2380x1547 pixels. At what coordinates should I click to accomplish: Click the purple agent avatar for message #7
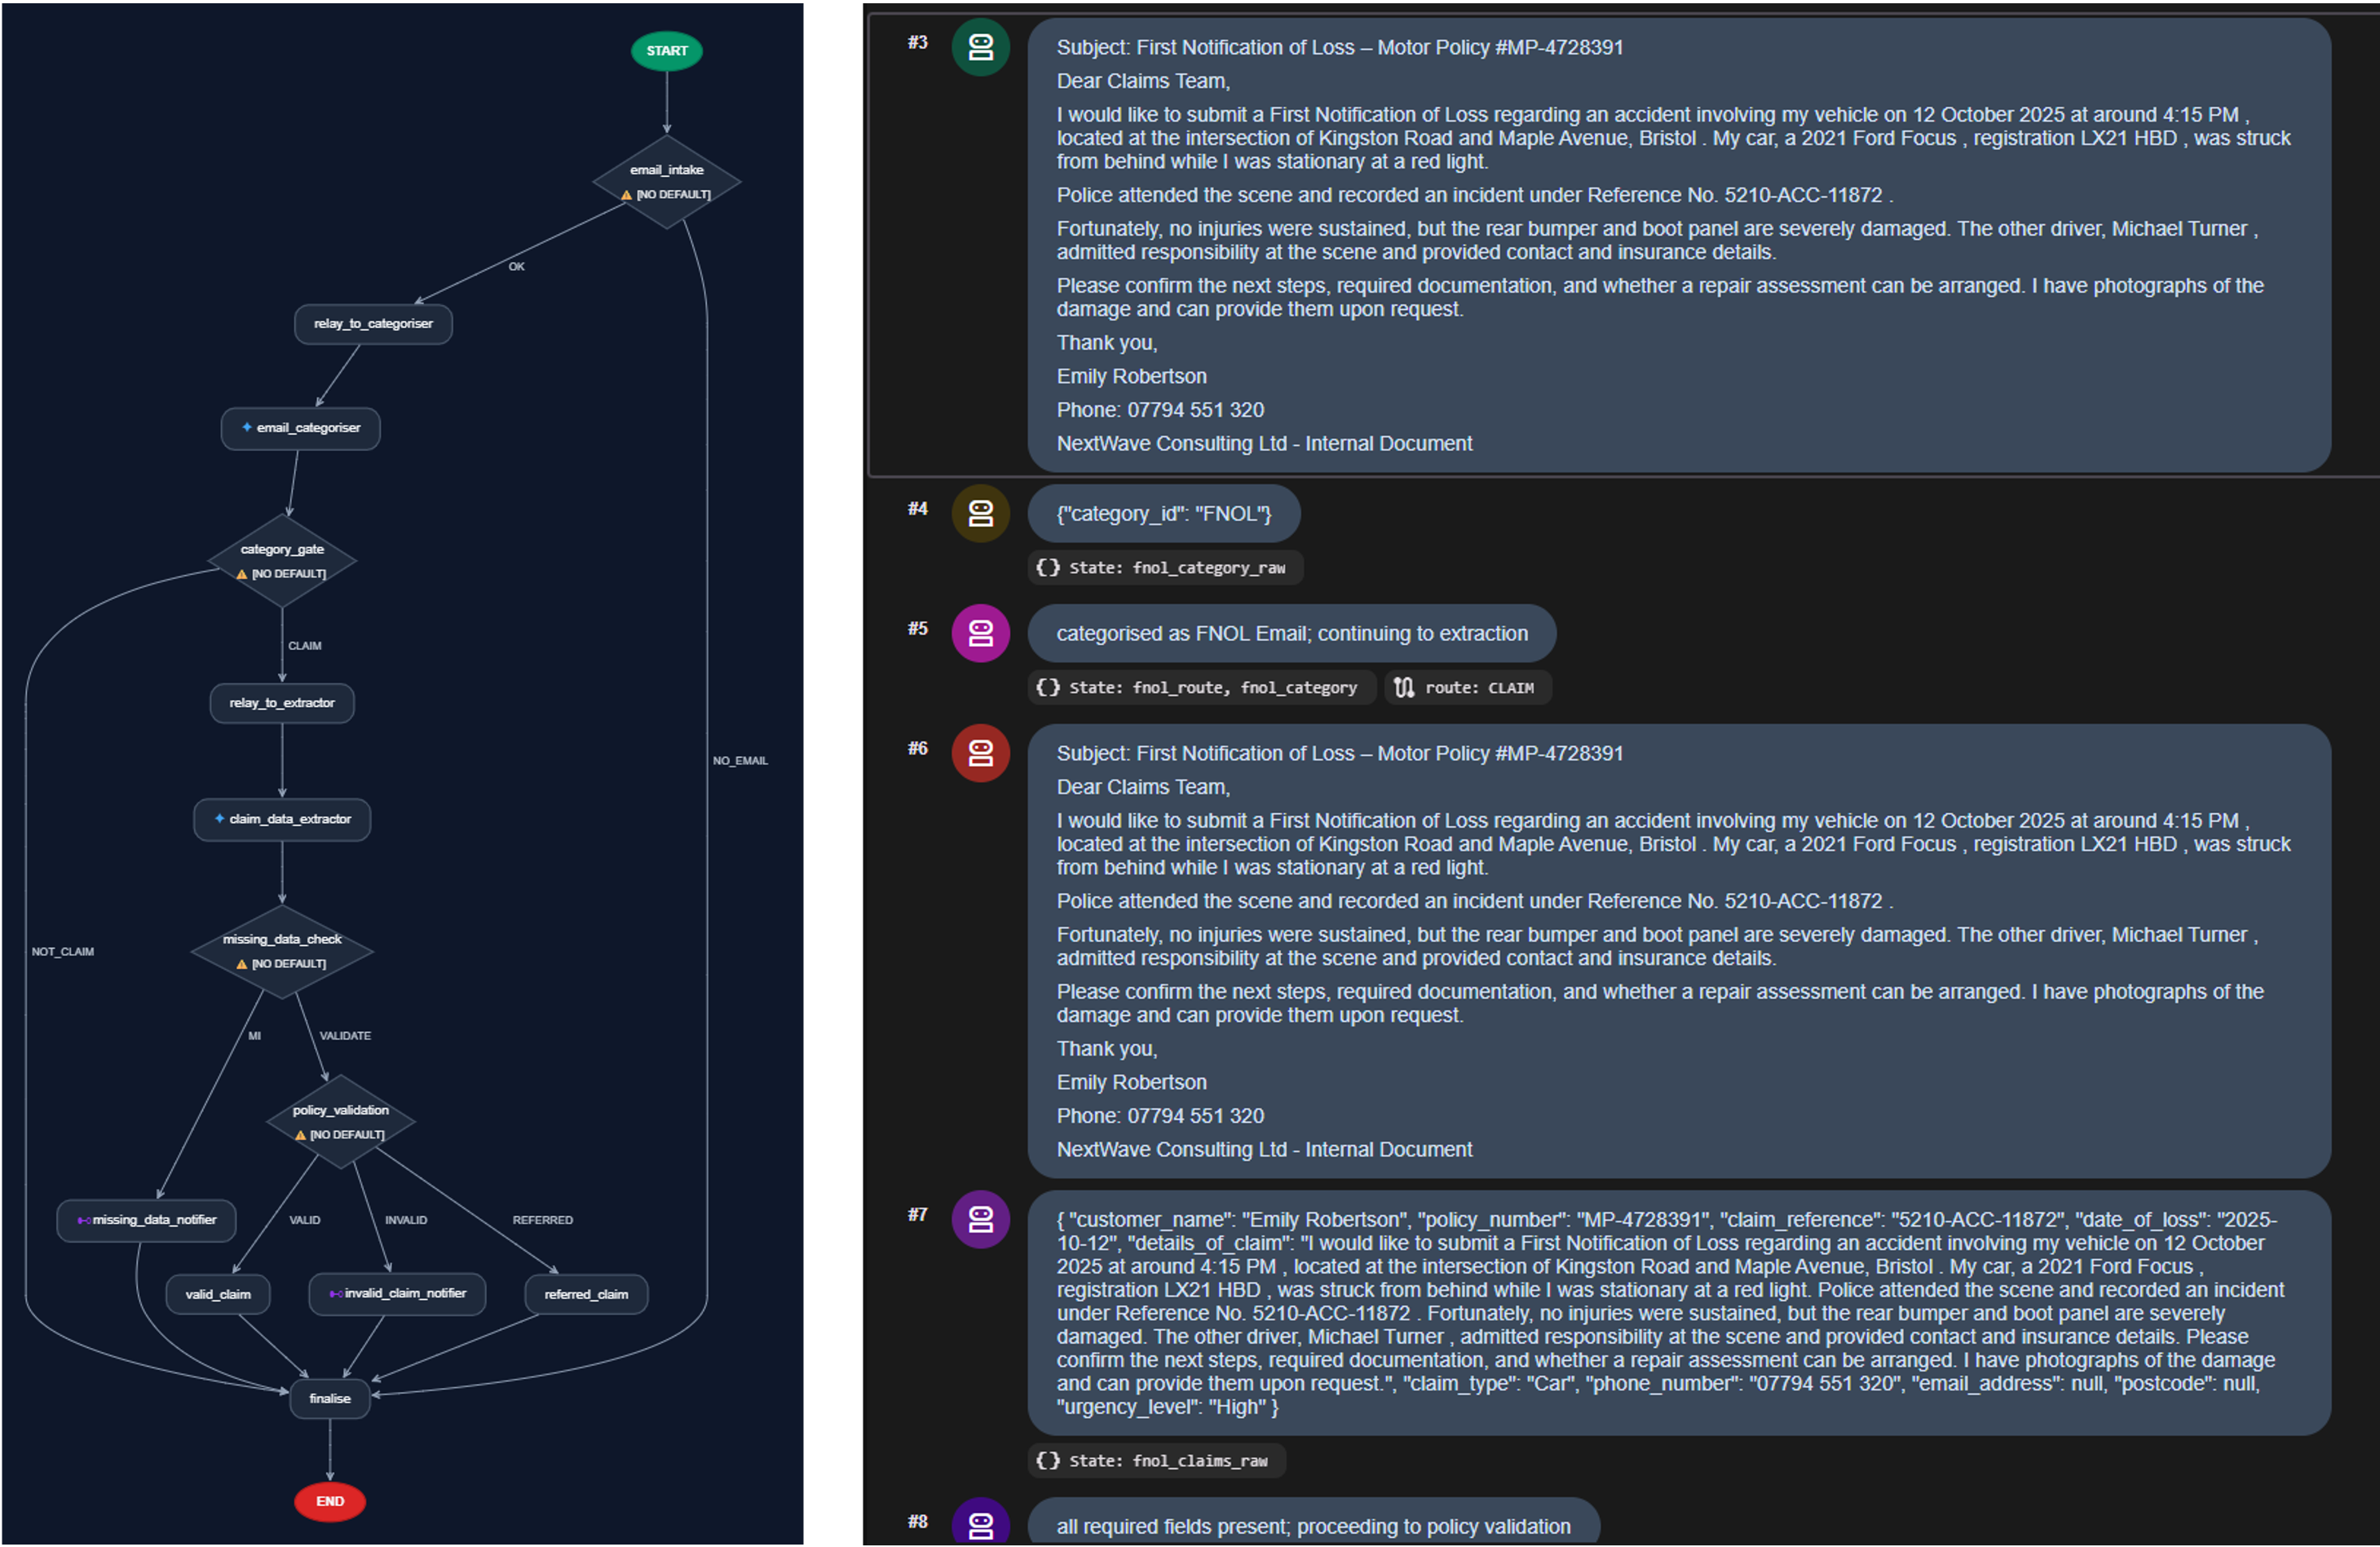[980, 1219]
